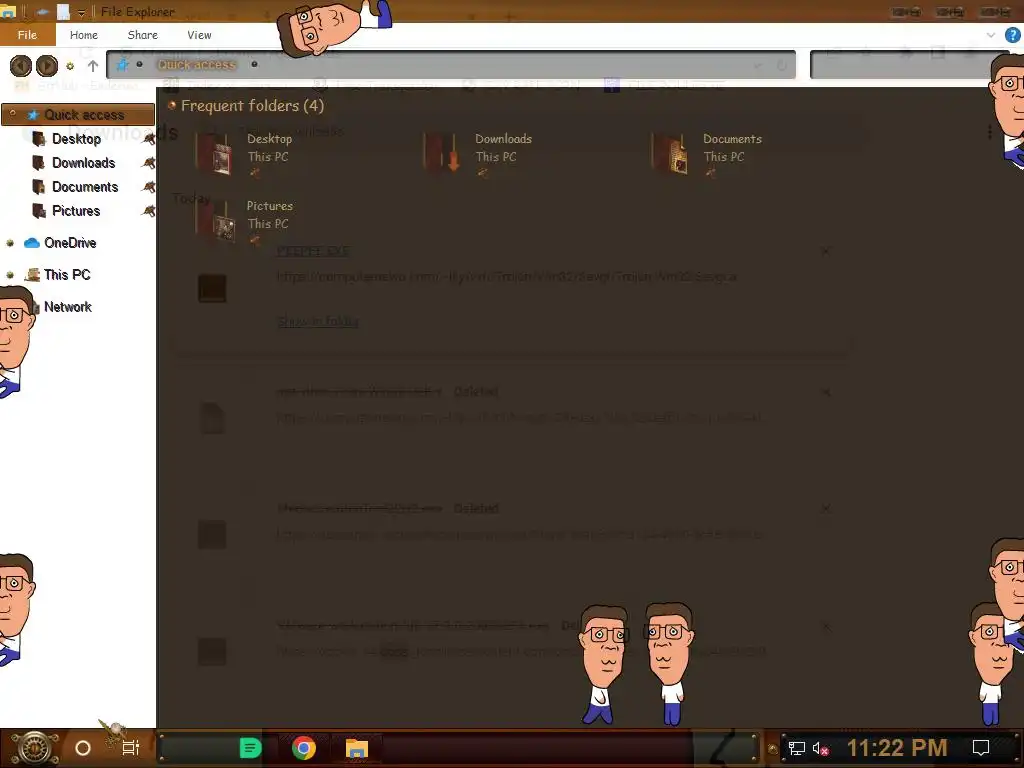Collapse the Quick access tree node
Image resolution: width=1024 pixels, height=768 pixels.
pos(12,114)
